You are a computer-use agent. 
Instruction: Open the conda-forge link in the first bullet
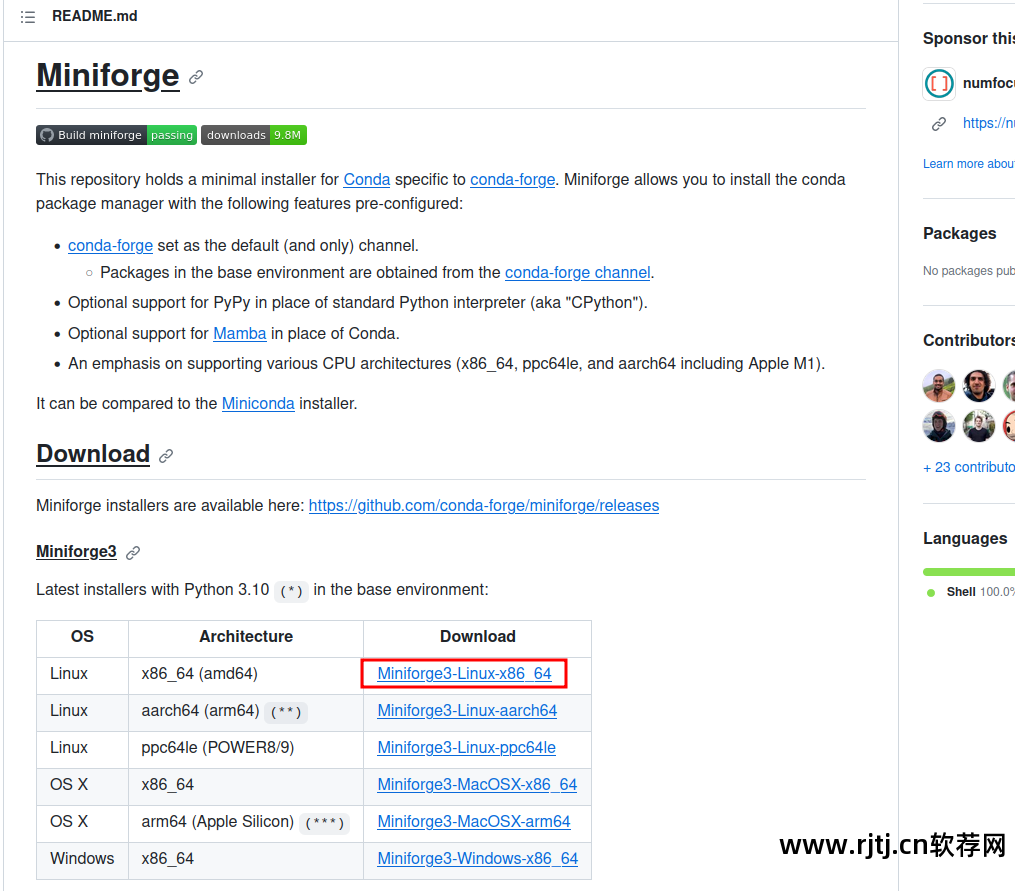click(x=110, y=245)
